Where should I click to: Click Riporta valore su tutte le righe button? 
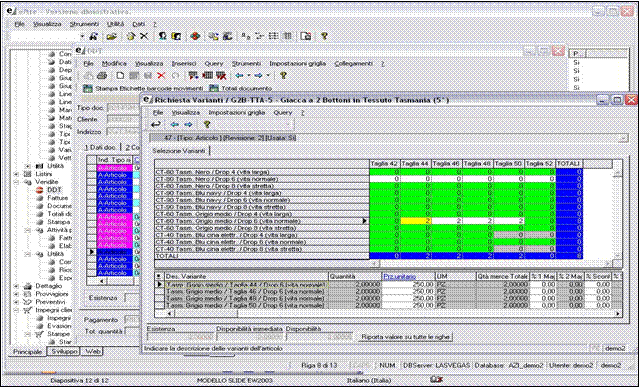(x=405, y=337)
